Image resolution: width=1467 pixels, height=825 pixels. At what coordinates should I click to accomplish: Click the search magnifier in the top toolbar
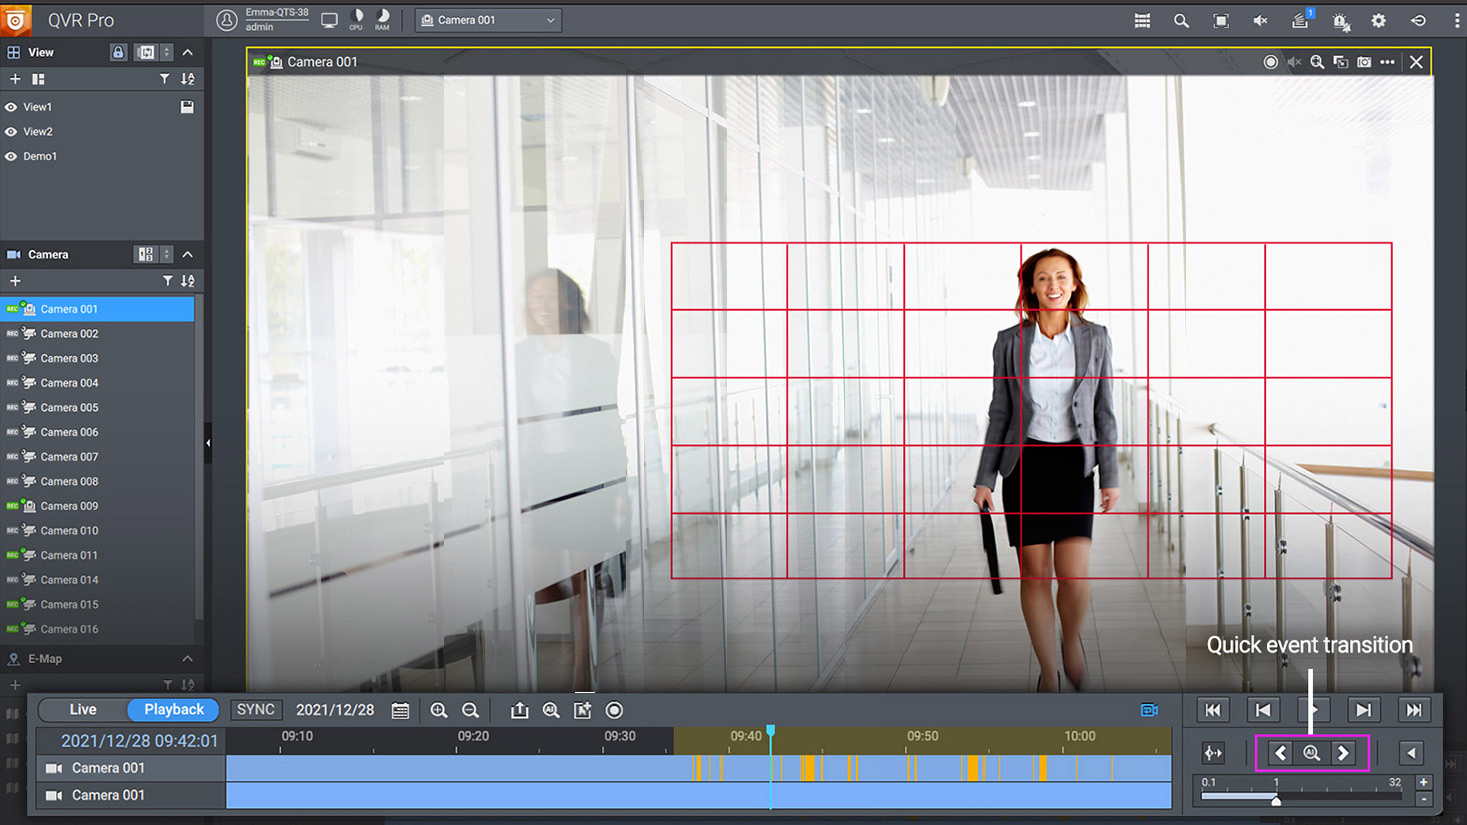pyautogui.click(x=1181, y=20)
